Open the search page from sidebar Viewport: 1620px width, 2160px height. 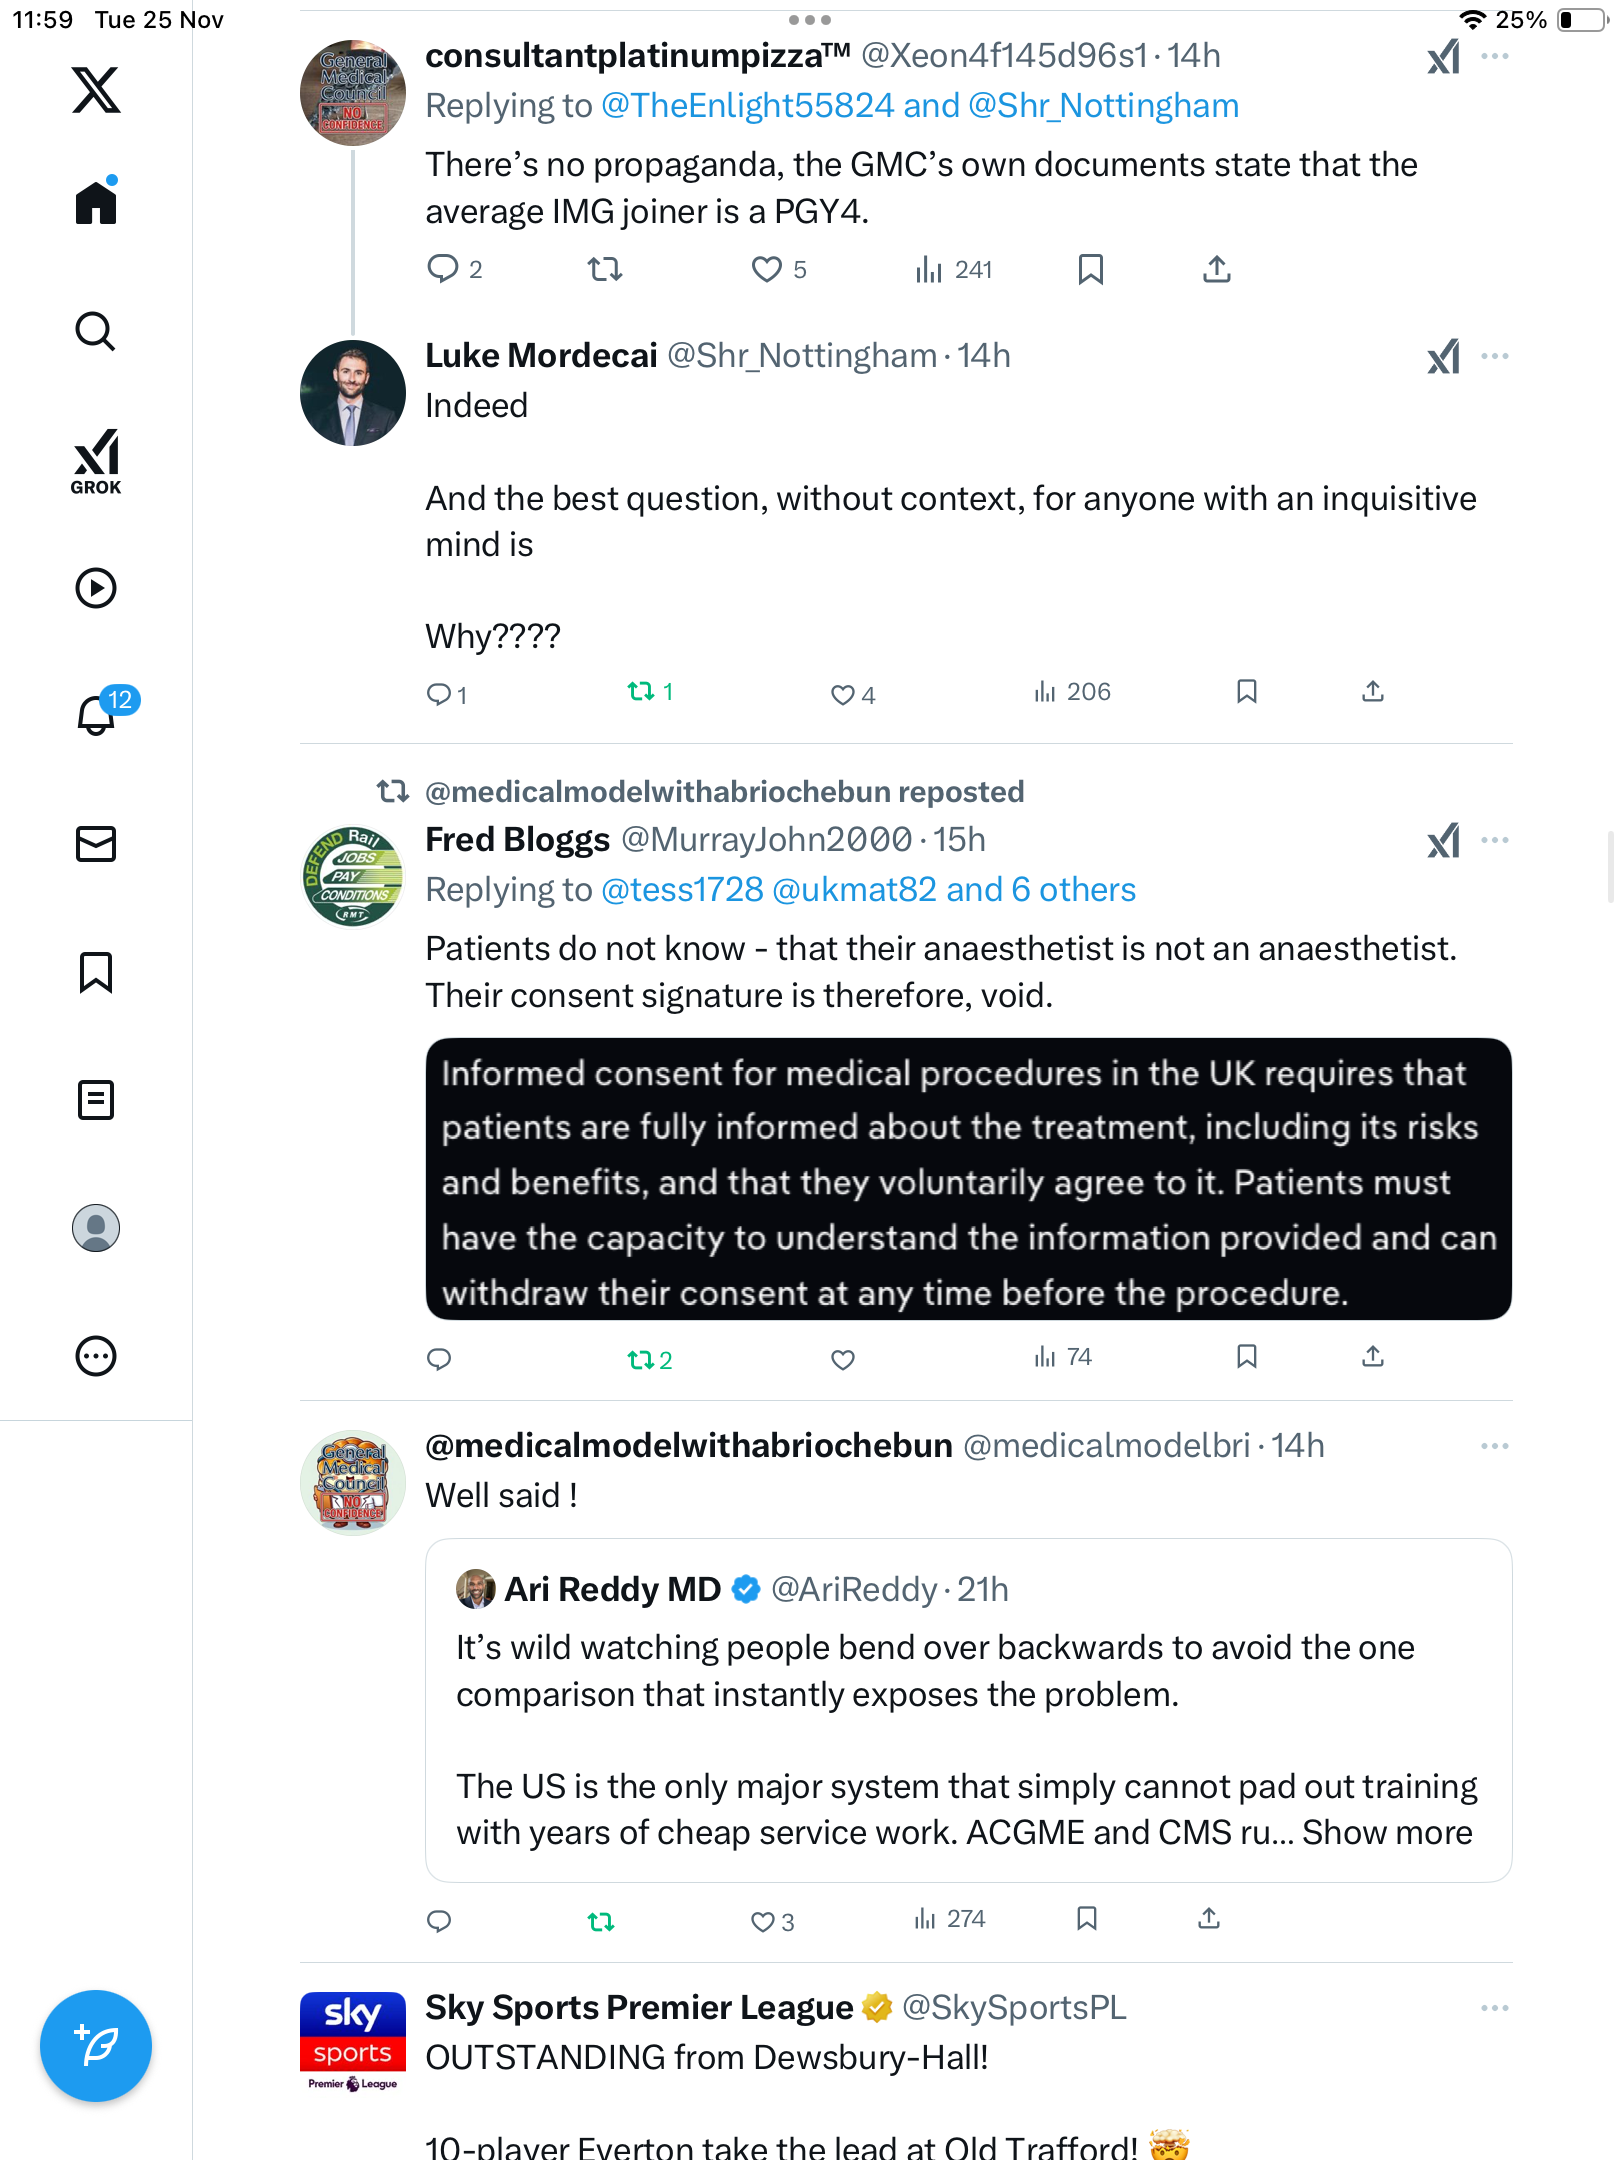pos(96,332)
